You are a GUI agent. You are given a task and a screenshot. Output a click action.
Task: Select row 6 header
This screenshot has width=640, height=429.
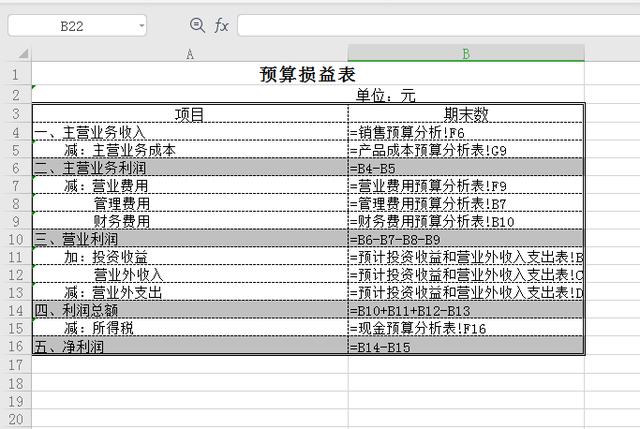pos(16,168)
